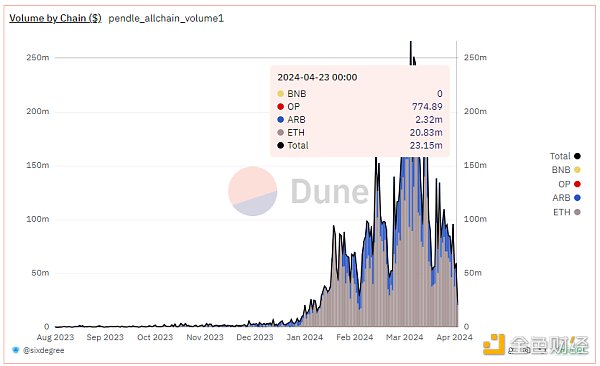Viewport: 600px width, 366px height.
Task: Click the left axis 200m label
Action: tap(38, 111)
